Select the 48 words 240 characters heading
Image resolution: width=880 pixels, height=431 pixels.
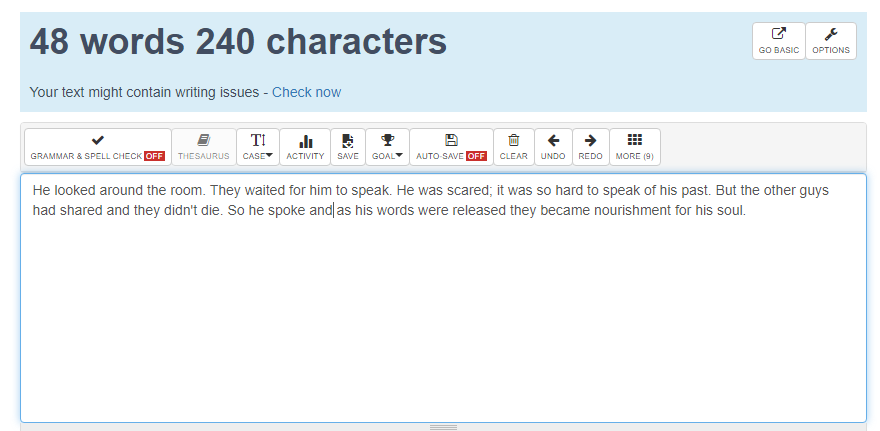pyautogui.click(x=238, y=42)
